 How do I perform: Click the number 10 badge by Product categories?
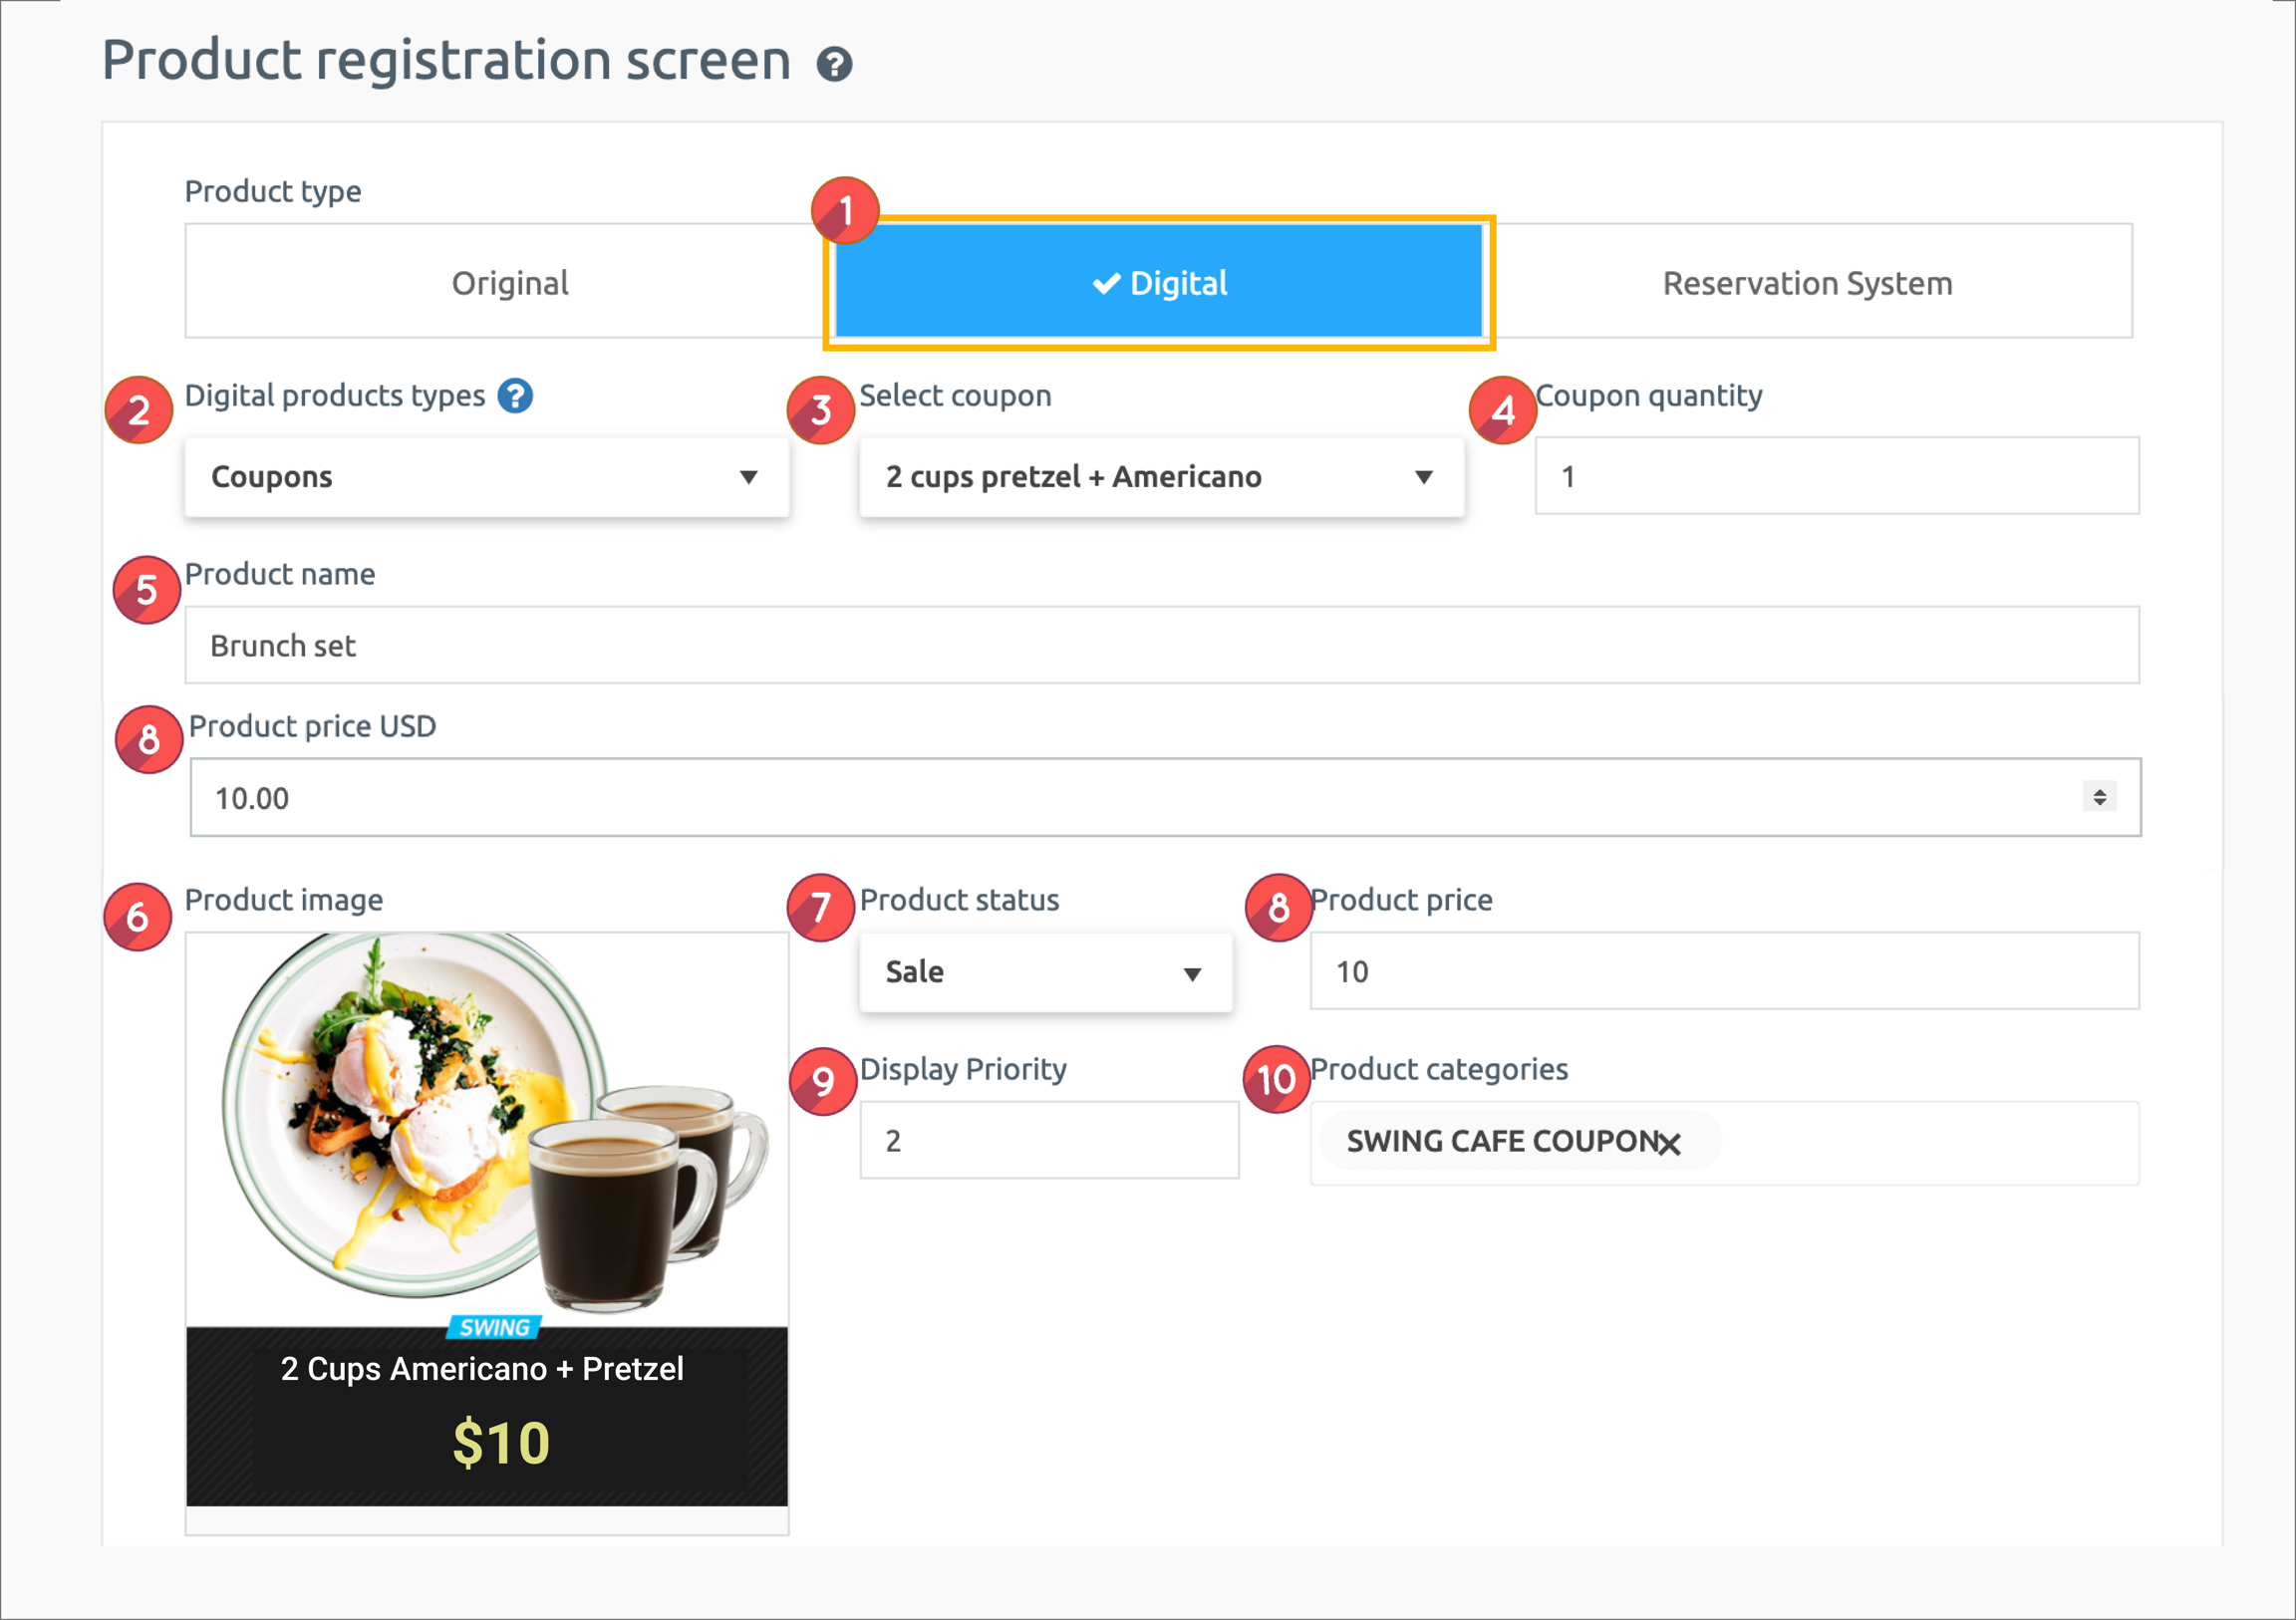coord(1276,1079)
